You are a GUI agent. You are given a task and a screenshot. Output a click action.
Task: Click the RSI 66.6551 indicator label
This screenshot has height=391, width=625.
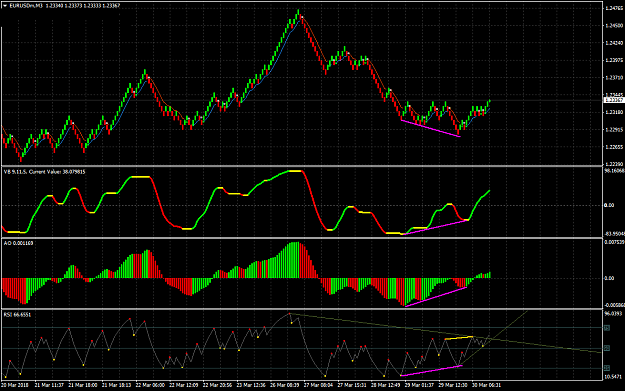18,315
